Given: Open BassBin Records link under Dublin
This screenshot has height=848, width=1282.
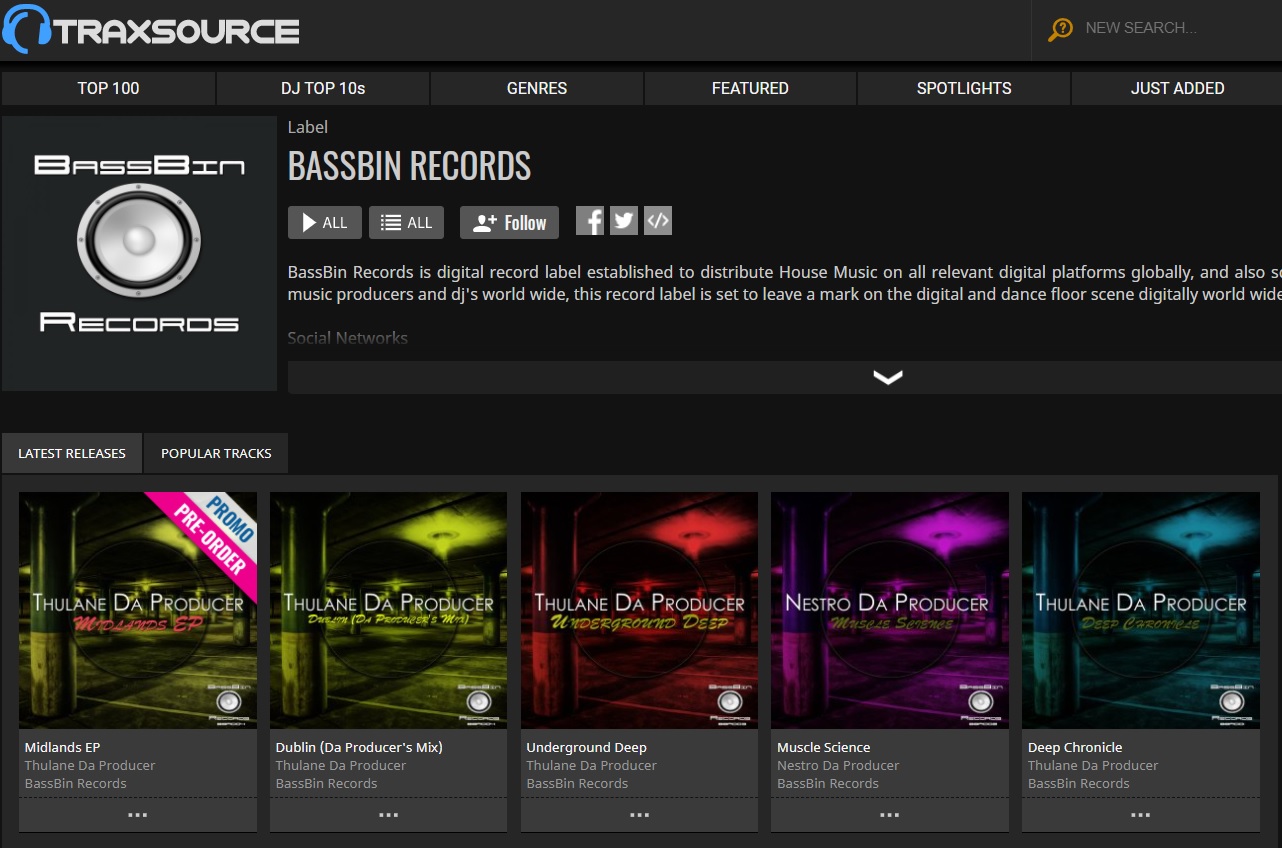Looking at the screenshot, I should click(326, 783).
